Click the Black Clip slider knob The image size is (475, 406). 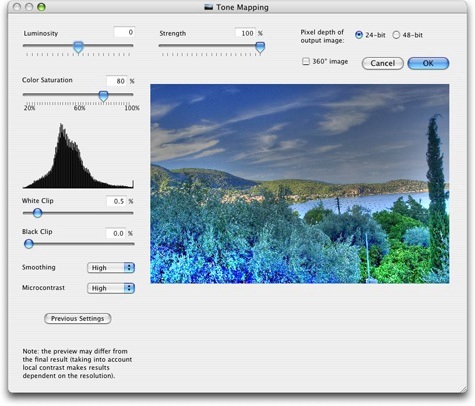(29, 244)
